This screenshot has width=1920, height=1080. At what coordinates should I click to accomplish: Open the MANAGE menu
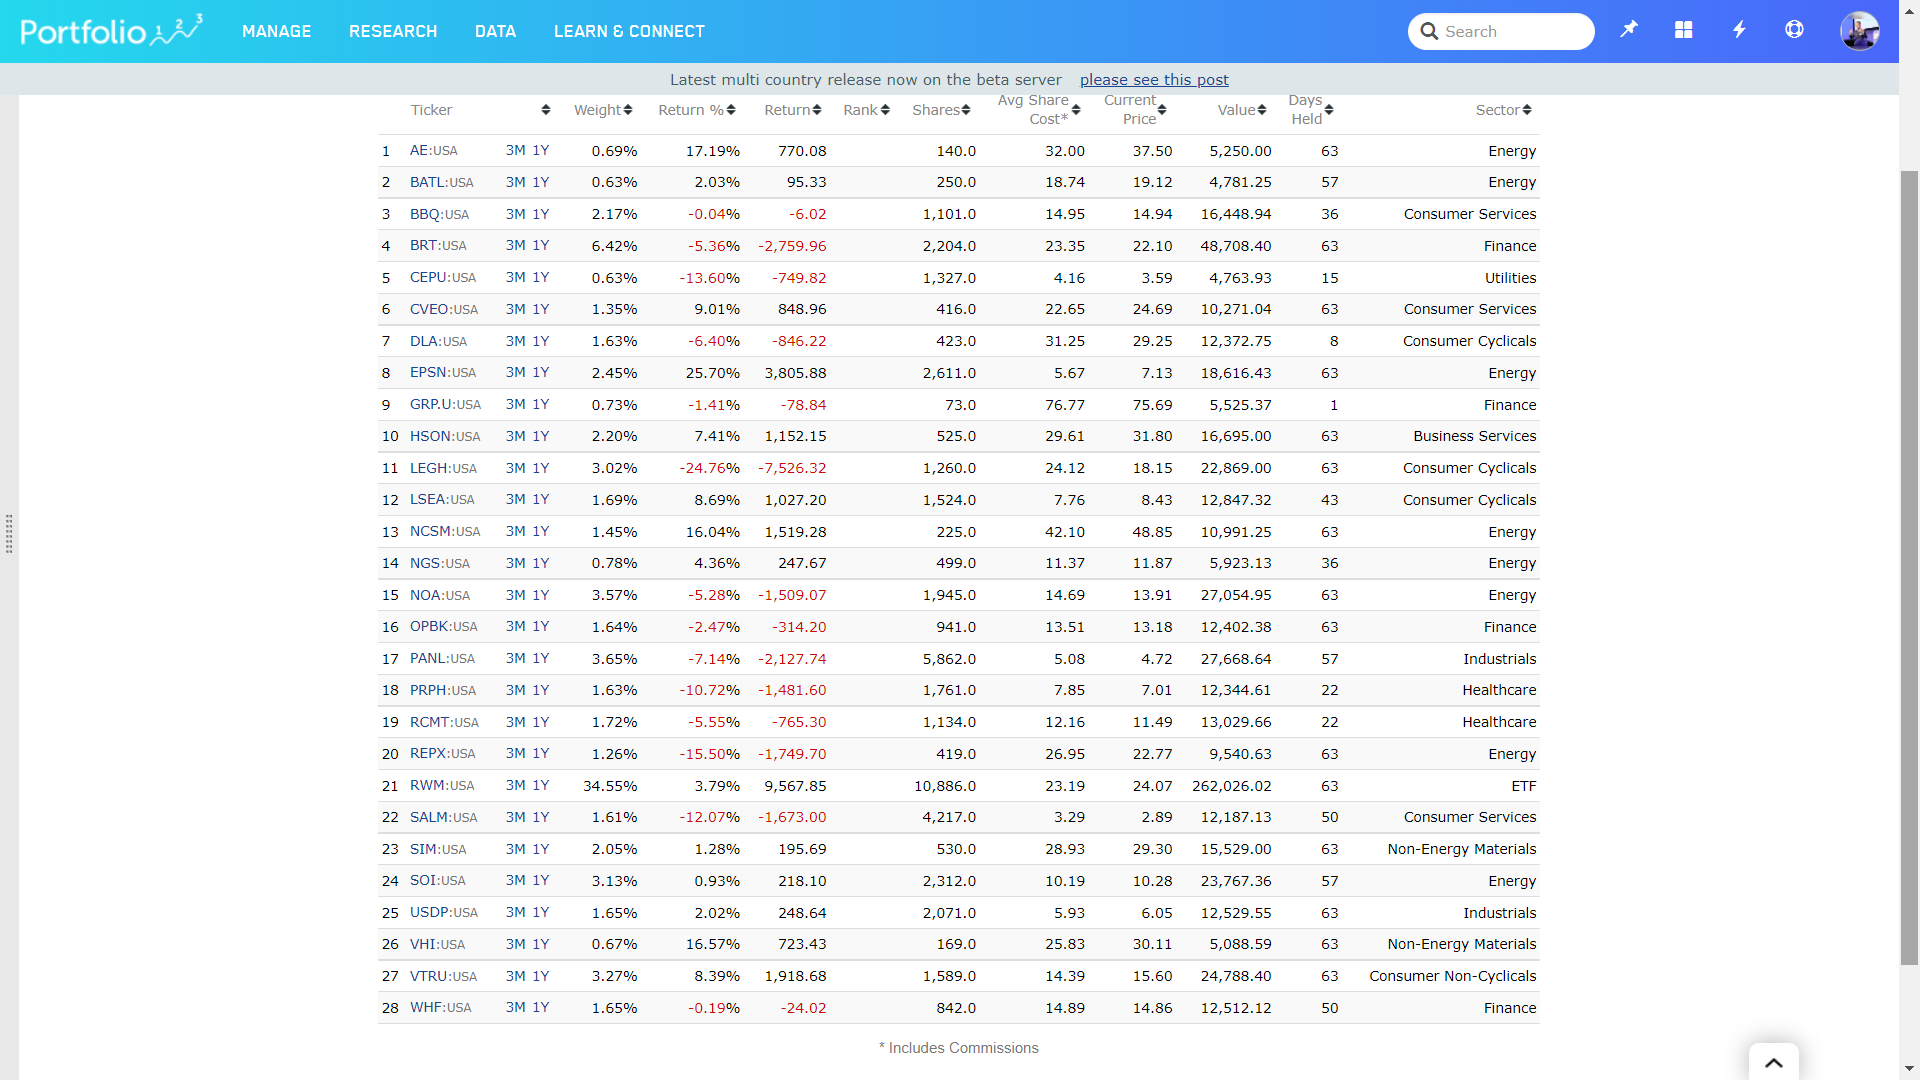[x=276, y=31]
